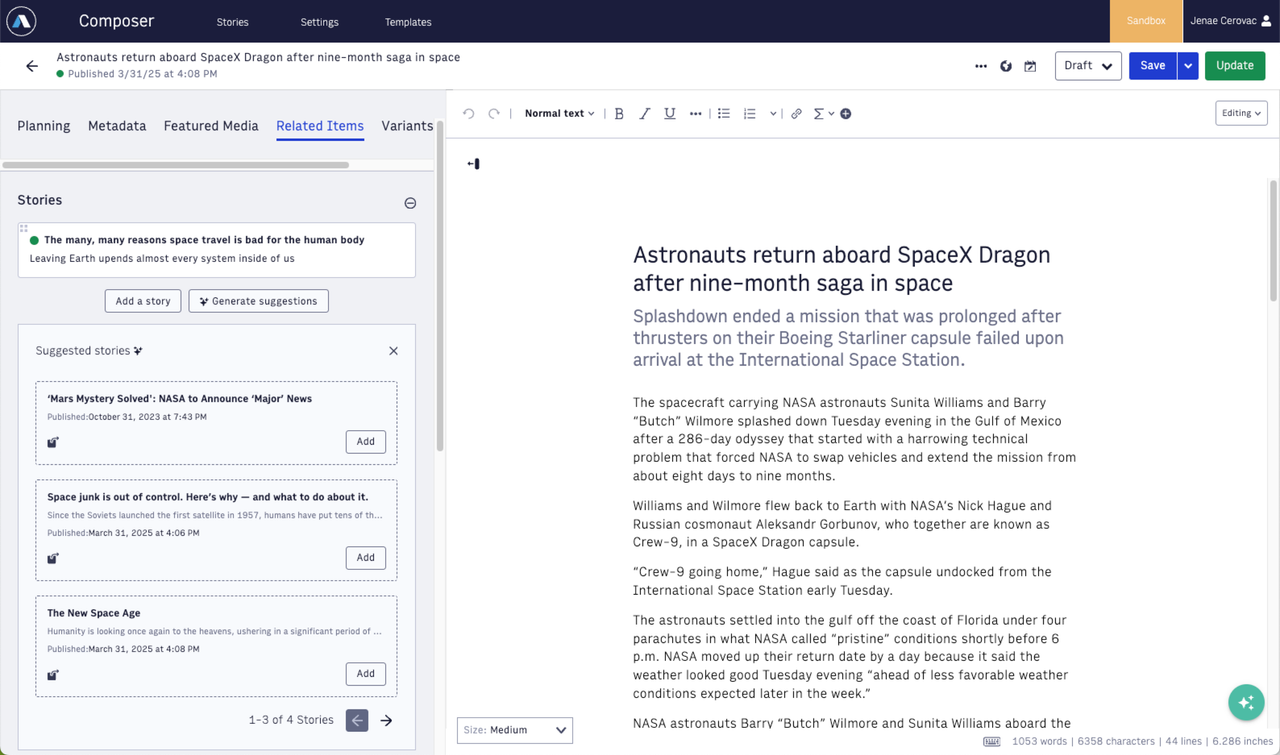The width and height of the screenshot is (1280, 755).
Task: Redo the last edit
Action: pos(494,114)
